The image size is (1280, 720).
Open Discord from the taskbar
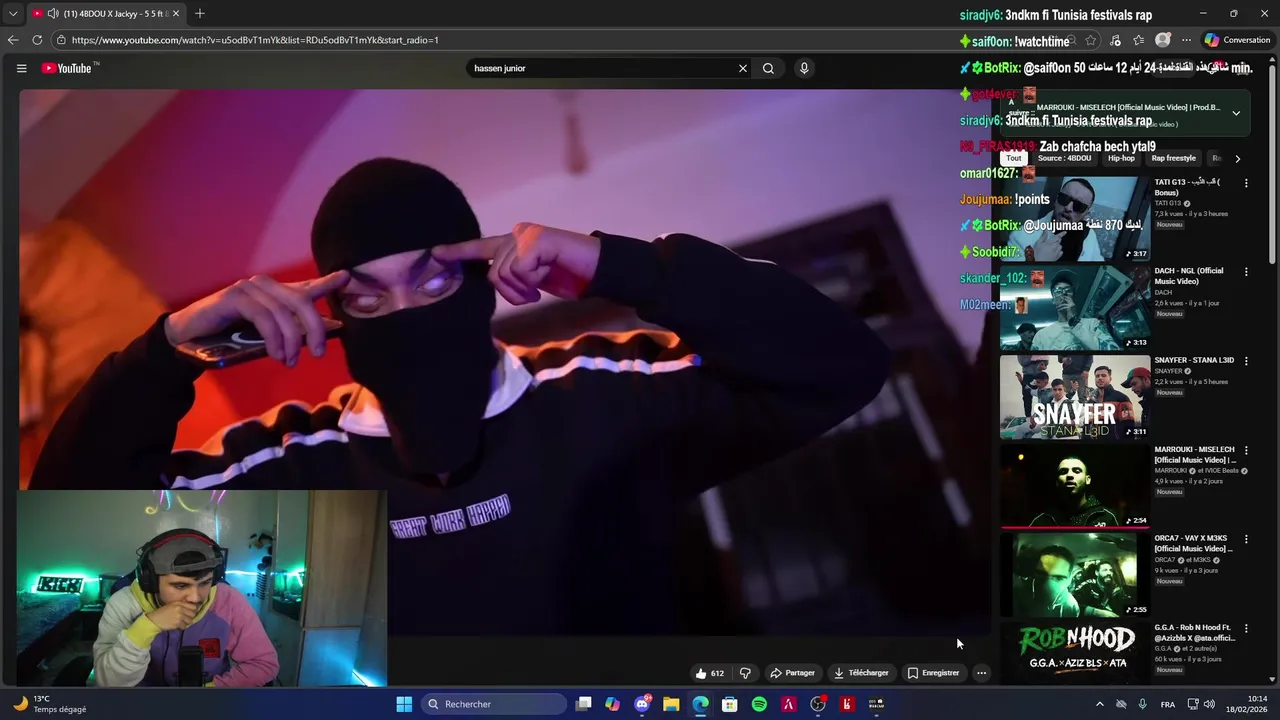[x=642, y=704]
